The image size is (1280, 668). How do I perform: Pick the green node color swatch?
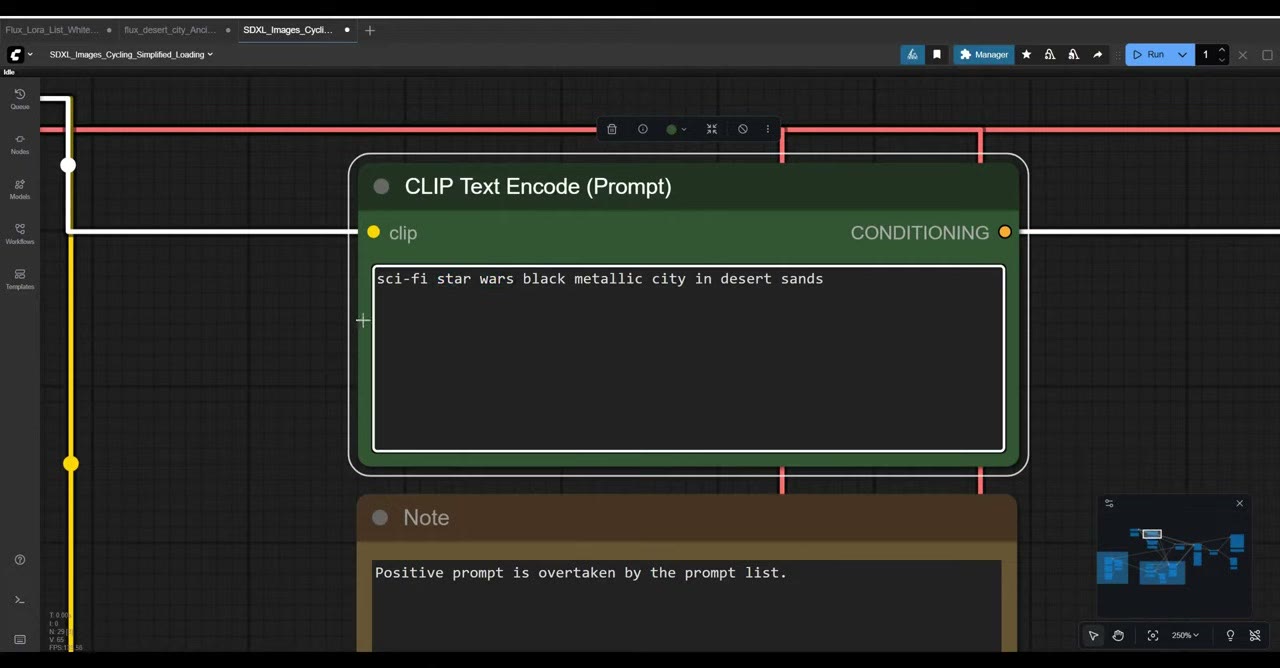pyautogui.click(x=672, y=129)
